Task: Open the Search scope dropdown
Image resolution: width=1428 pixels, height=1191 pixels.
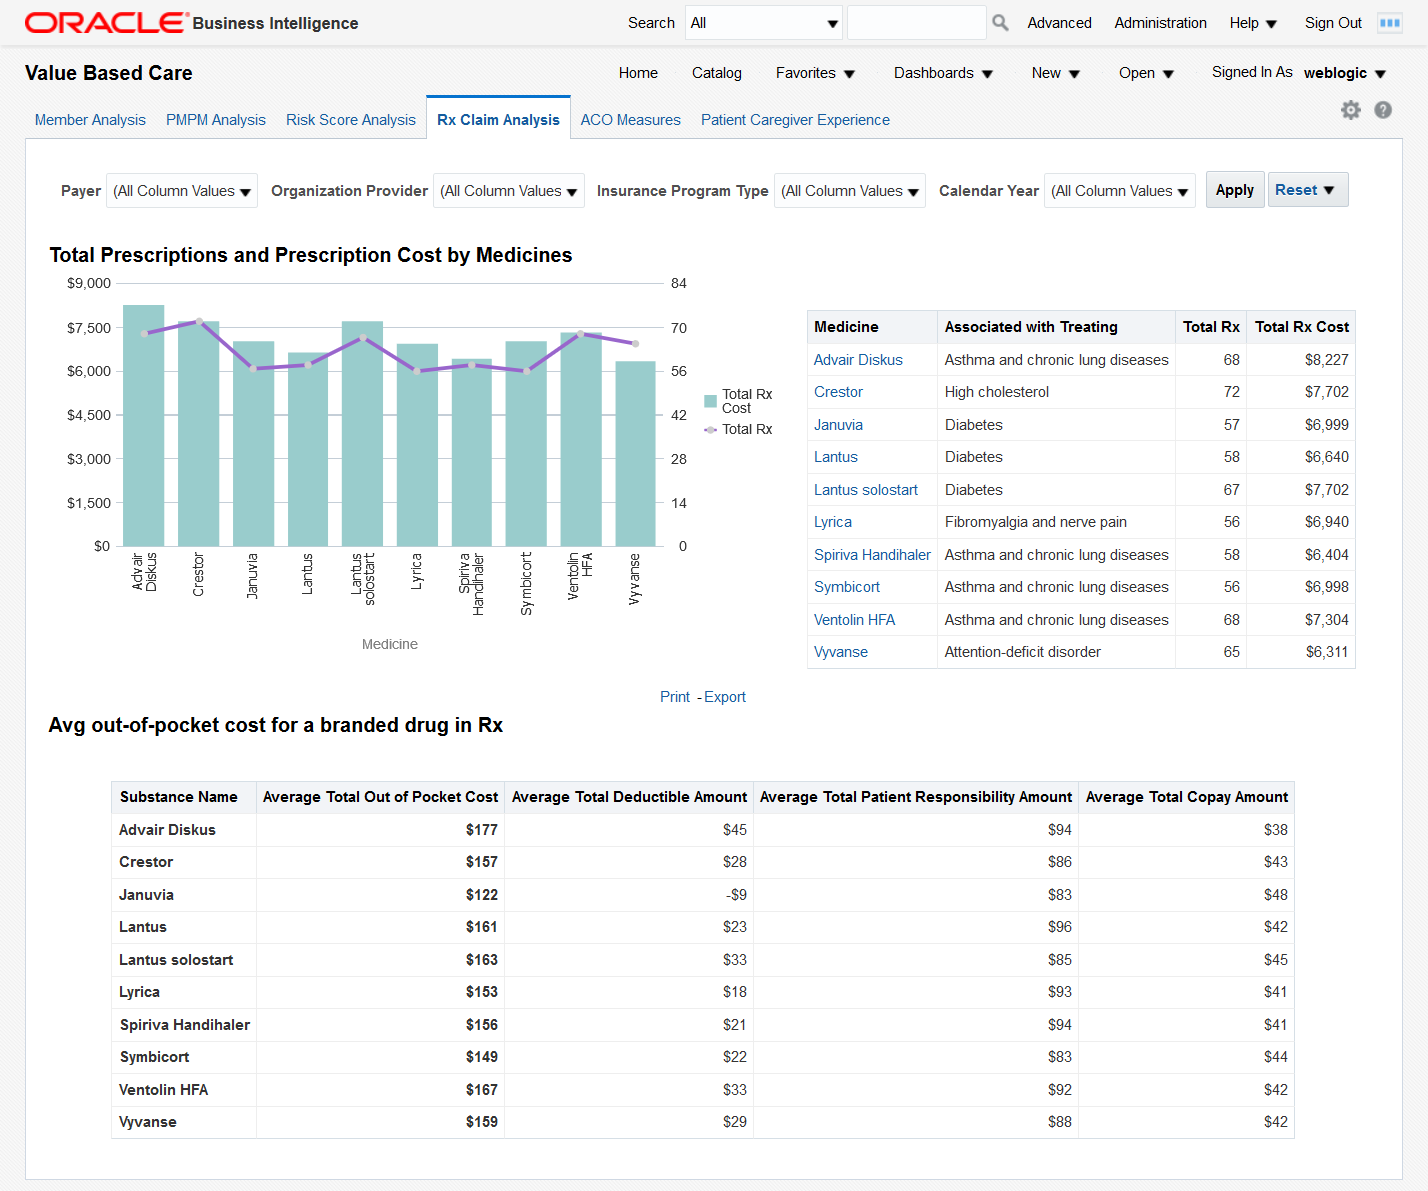Action: pyautogui.click(x=764, y=23)
